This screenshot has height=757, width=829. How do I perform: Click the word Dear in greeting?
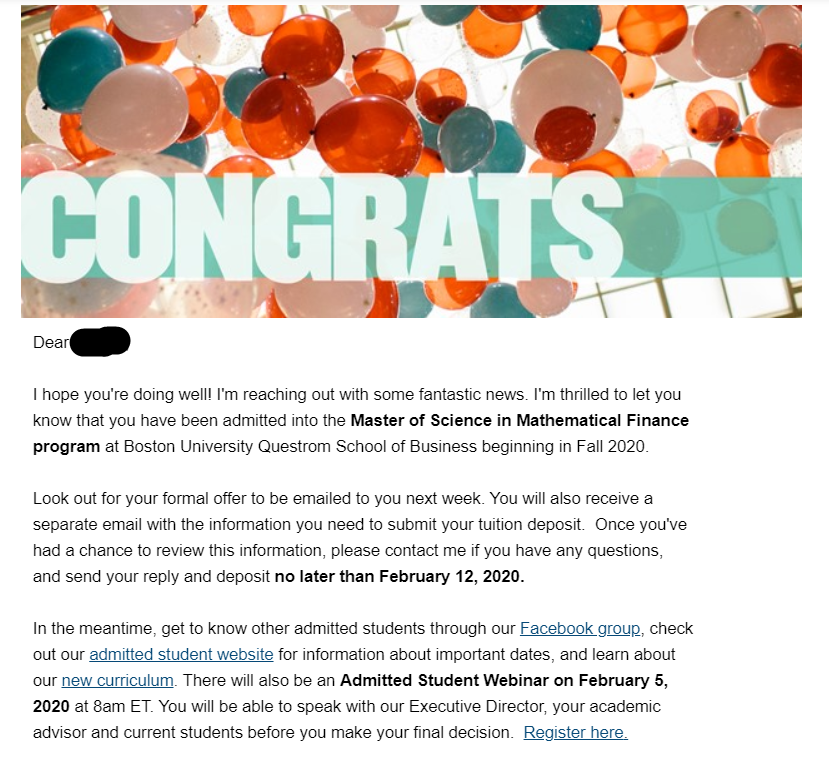[51, 343]
